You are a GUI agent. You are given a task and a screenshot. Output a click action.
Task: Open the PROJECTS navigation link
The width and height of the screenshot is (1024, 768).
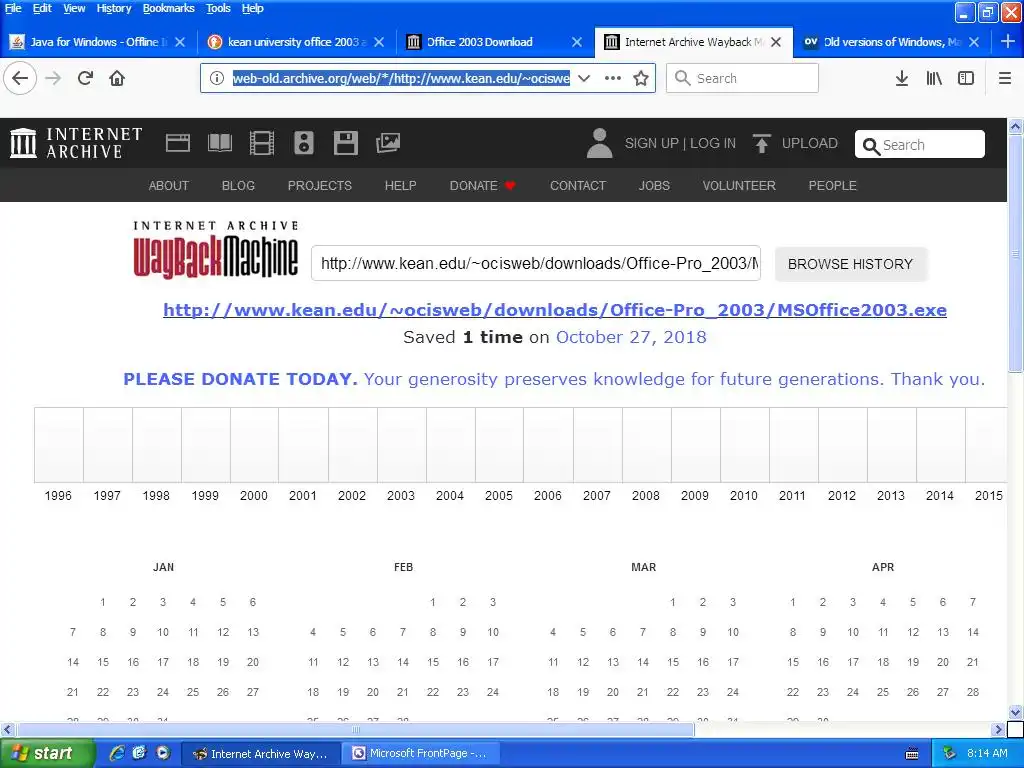[x=319, y=185]
